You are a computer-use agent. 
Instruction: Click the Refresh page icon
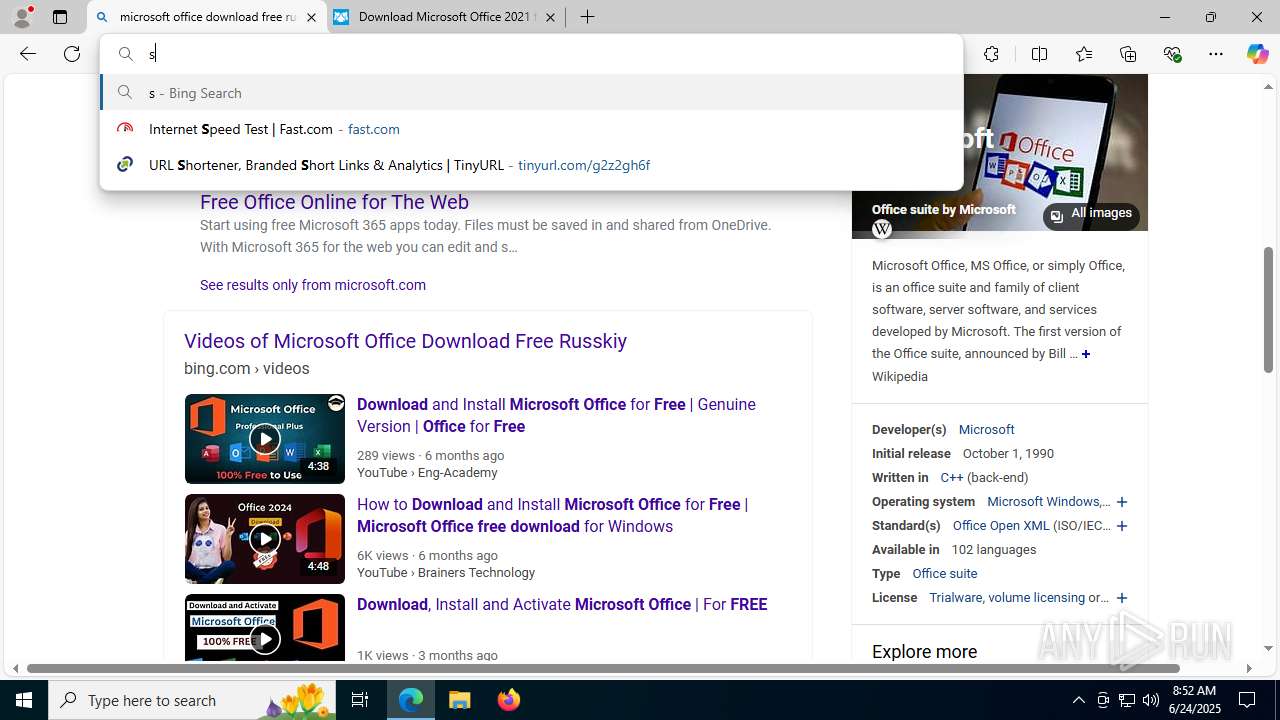tap(72, 54)
